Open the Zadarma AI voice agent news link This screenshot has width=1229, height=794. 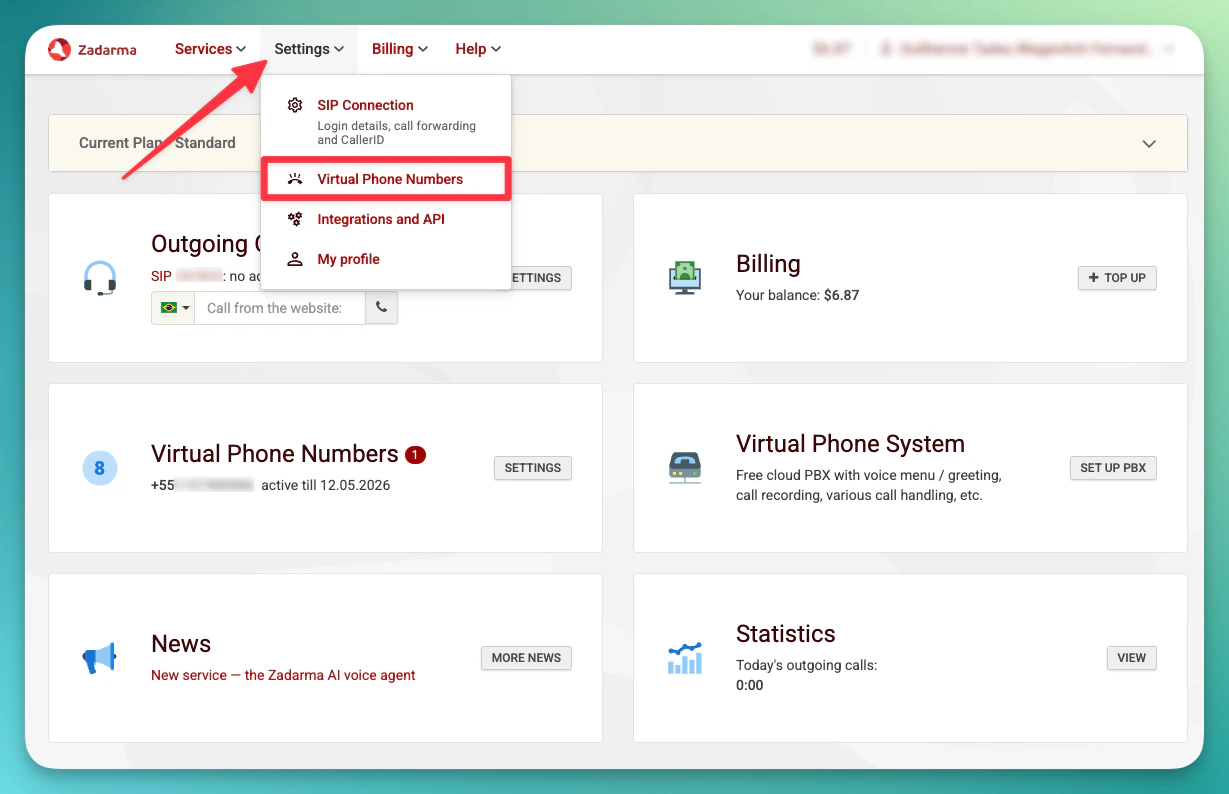(x=283, y=675)
